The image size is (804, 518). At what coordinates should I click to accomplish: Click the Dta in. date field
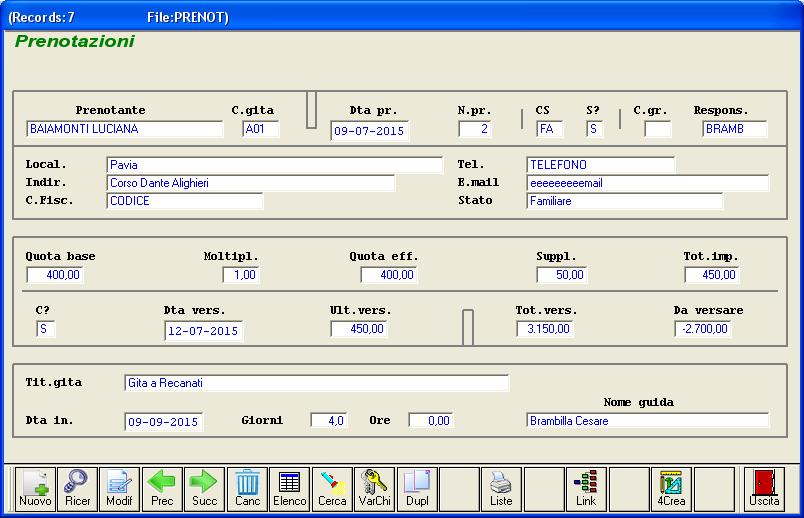coord(164,422)
